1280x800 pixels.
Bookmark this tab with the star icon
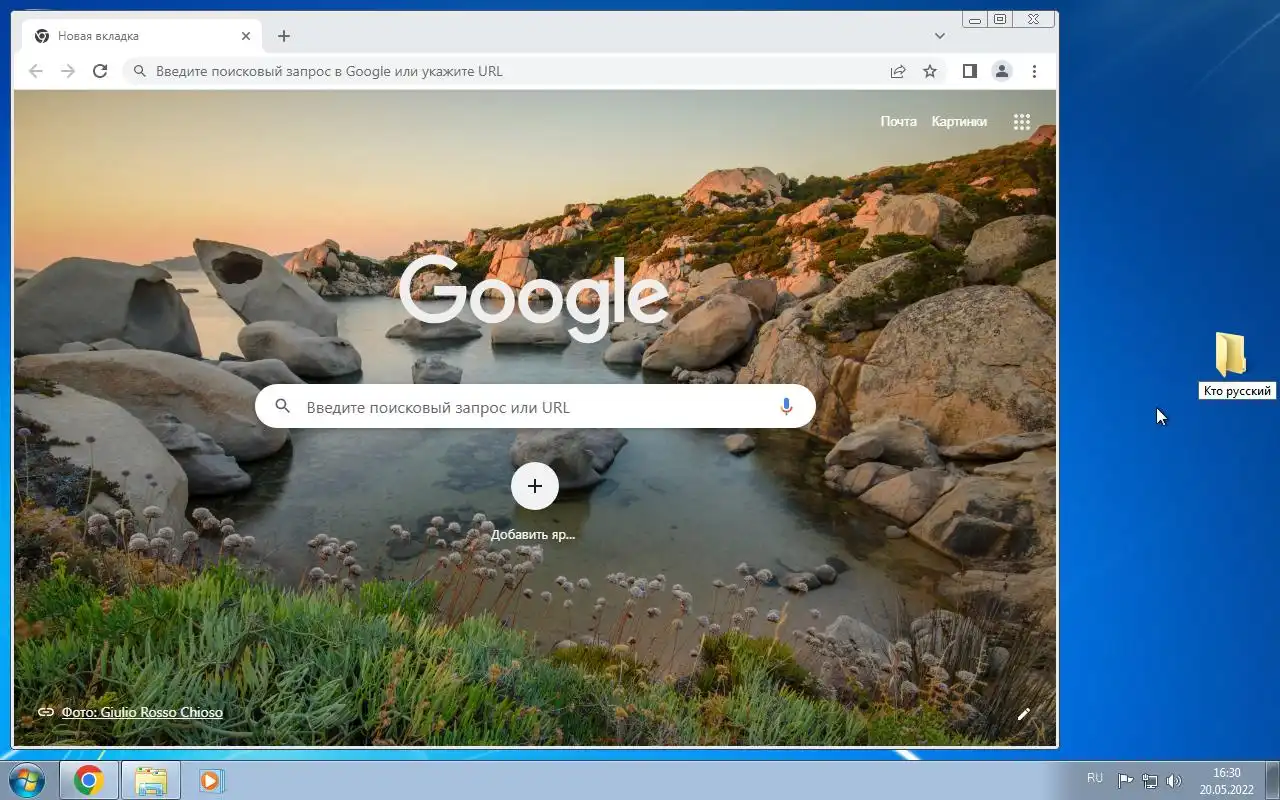[x=930, y=71]
